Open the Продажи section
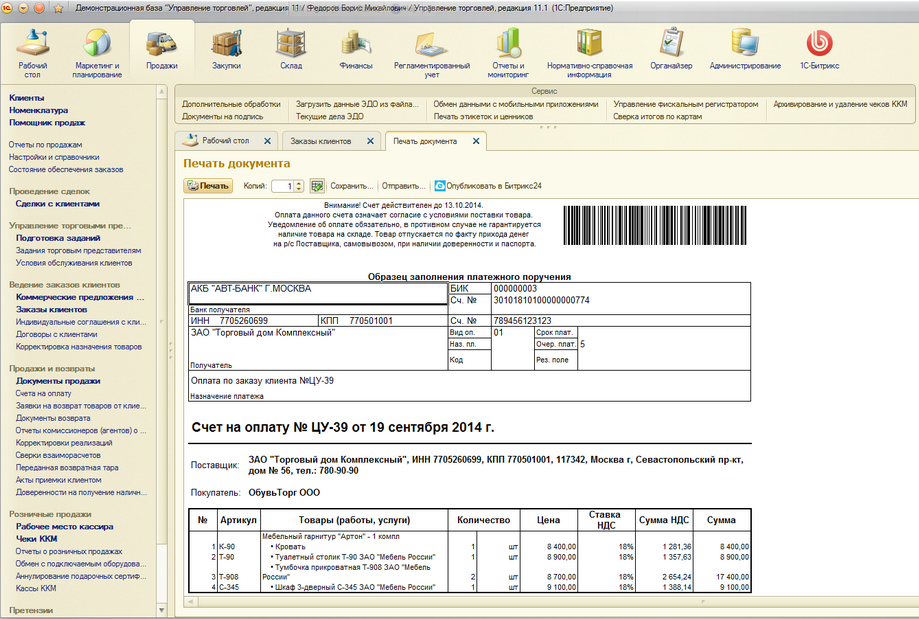This screenshot has height=619, width=919. (162, 50)
